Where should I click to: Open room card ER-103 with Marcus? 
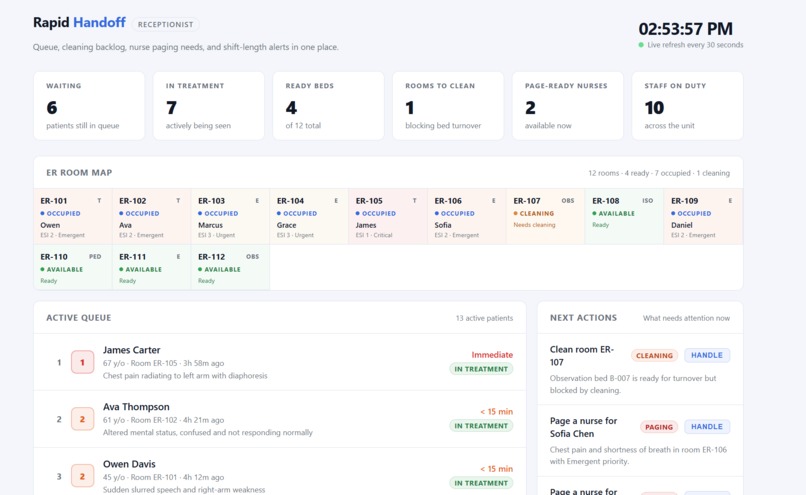click(230, 216)
